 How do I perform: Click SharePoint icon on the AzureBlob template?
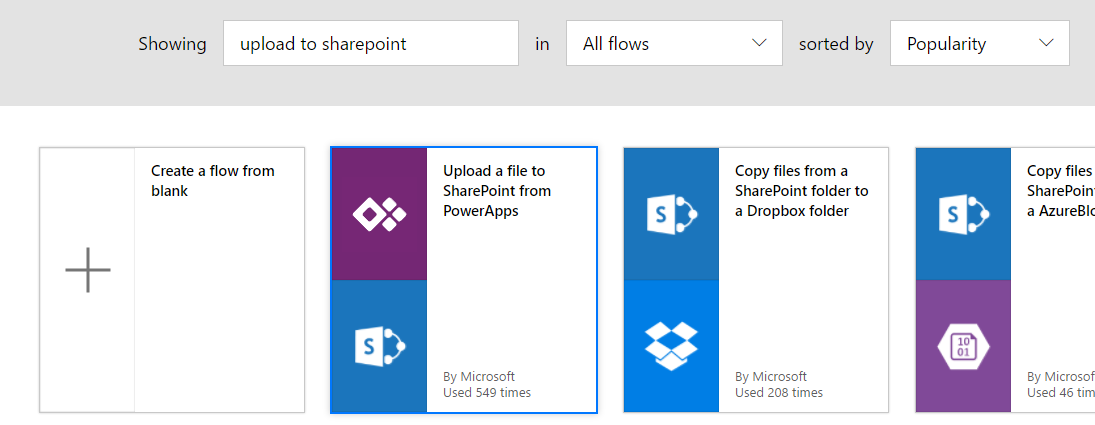(x=963, y=214)
